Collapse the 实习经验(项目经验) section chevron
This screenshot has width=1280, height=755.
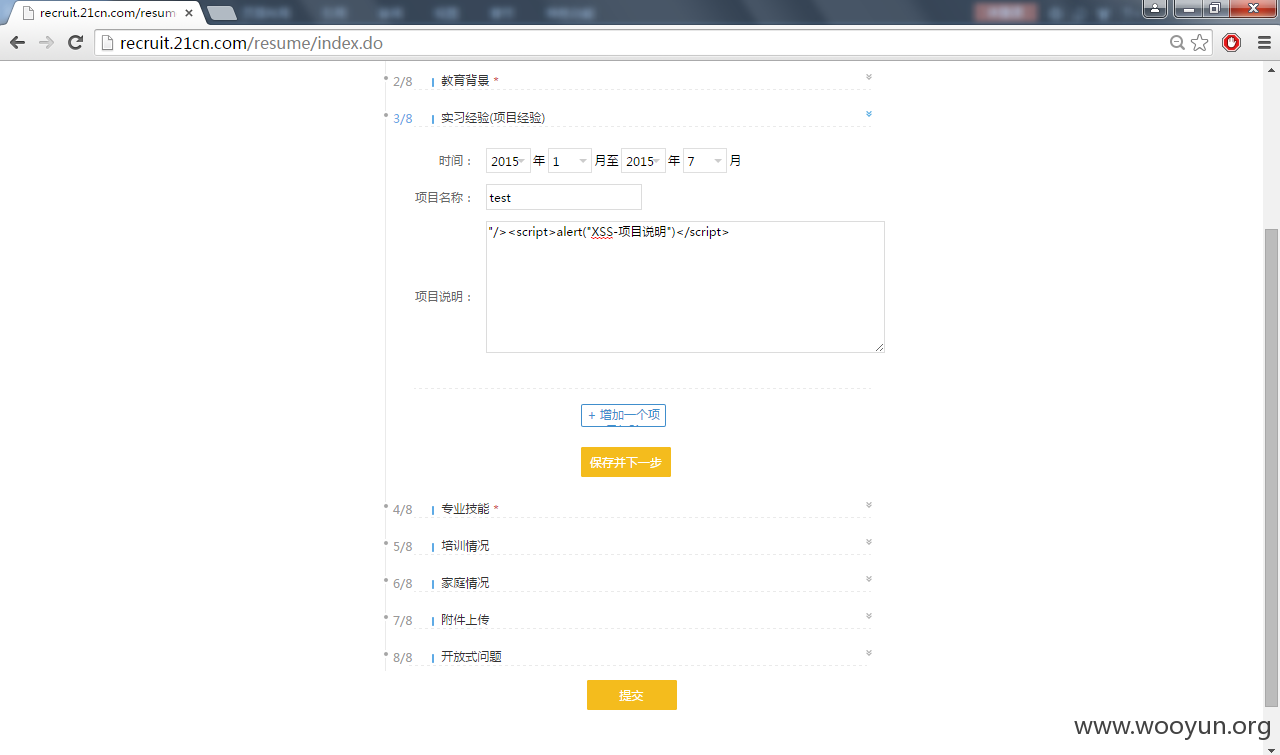(x=868, y=113)
